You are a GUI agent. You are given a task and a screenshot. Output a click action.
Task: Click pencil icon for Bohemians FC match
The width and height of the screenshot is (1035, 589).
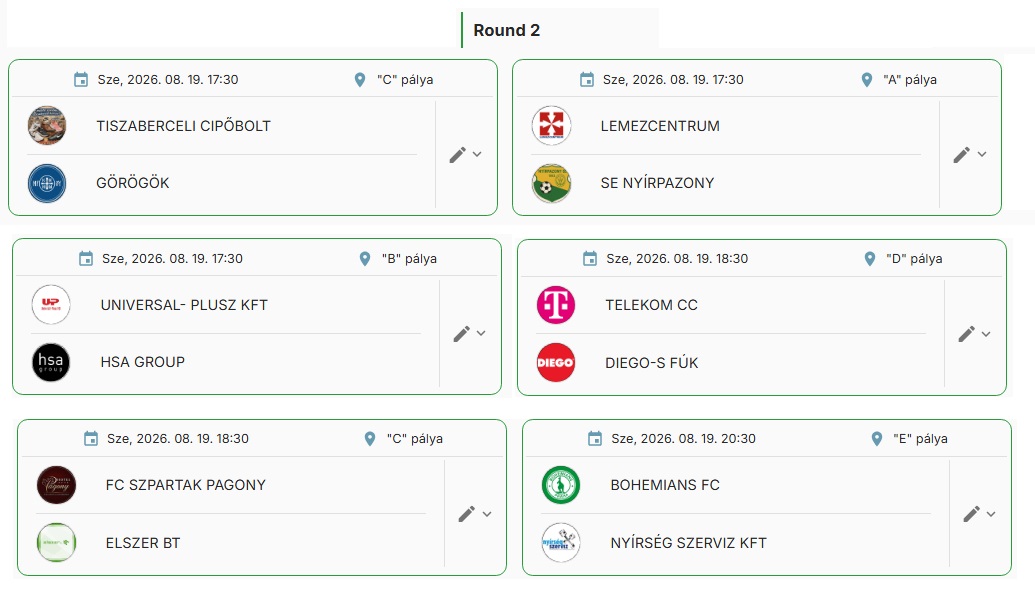point(972,514)
